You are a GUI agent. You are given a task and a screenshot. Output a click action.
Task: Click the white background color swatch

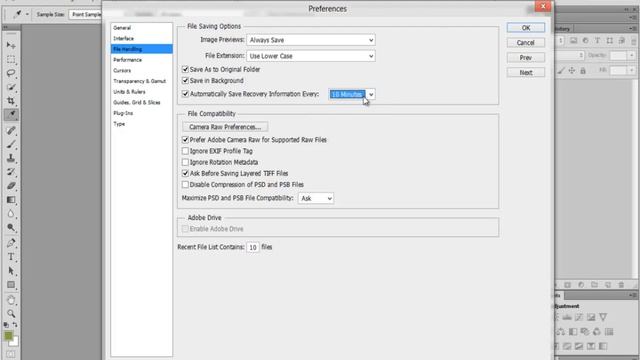click(15, 342)
